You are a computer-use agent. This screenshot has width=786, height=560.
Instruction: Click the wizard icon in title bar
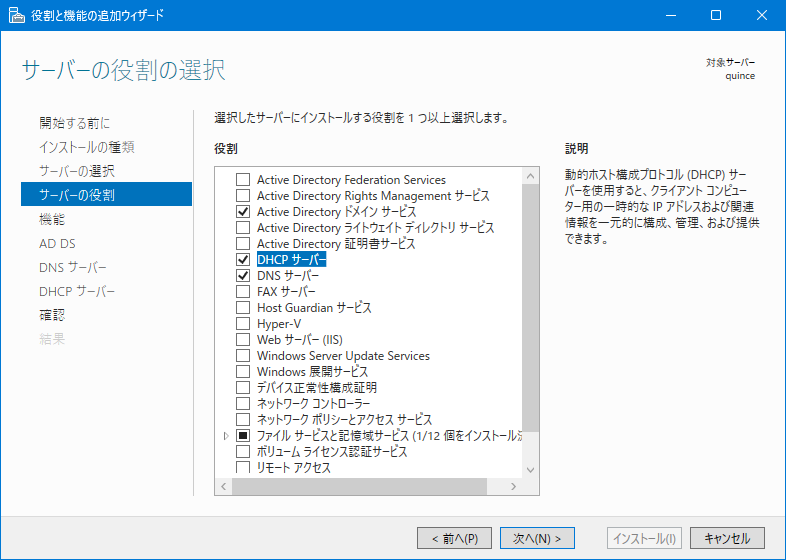16,16
